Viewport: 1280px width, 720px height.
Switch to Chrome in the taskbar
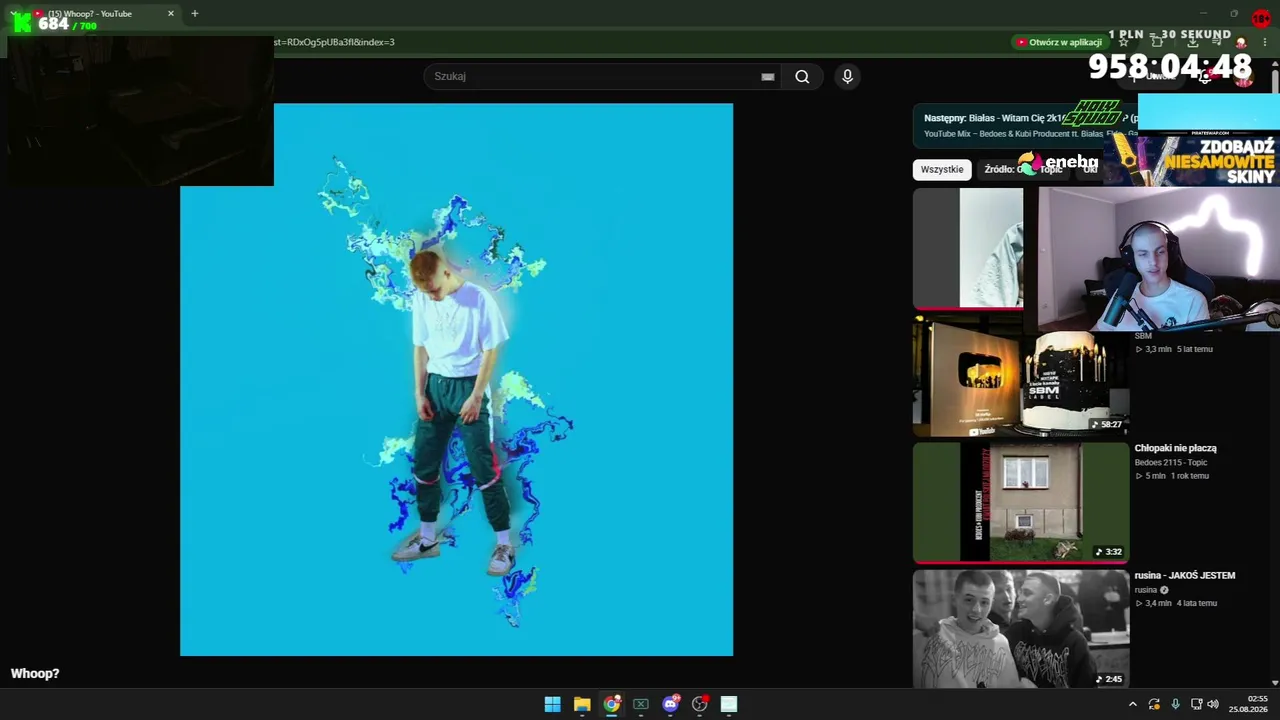pyautogui.click(x=612, y=704)
